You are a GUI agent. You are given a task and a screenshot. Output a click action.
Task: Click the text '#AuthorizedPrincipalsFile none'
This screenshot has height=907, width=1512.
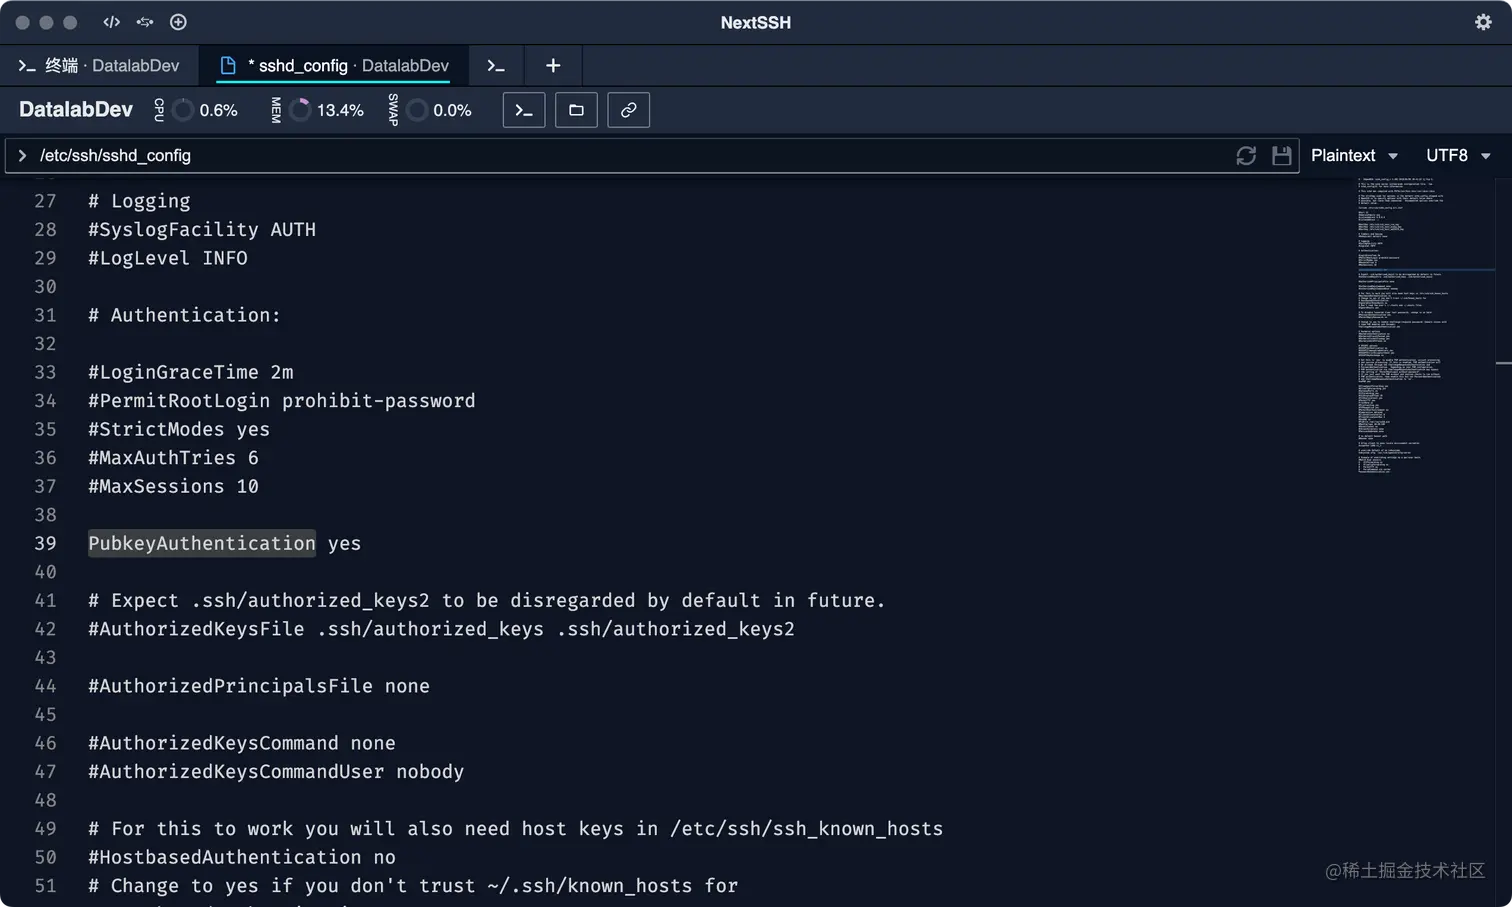coord(259,686)
